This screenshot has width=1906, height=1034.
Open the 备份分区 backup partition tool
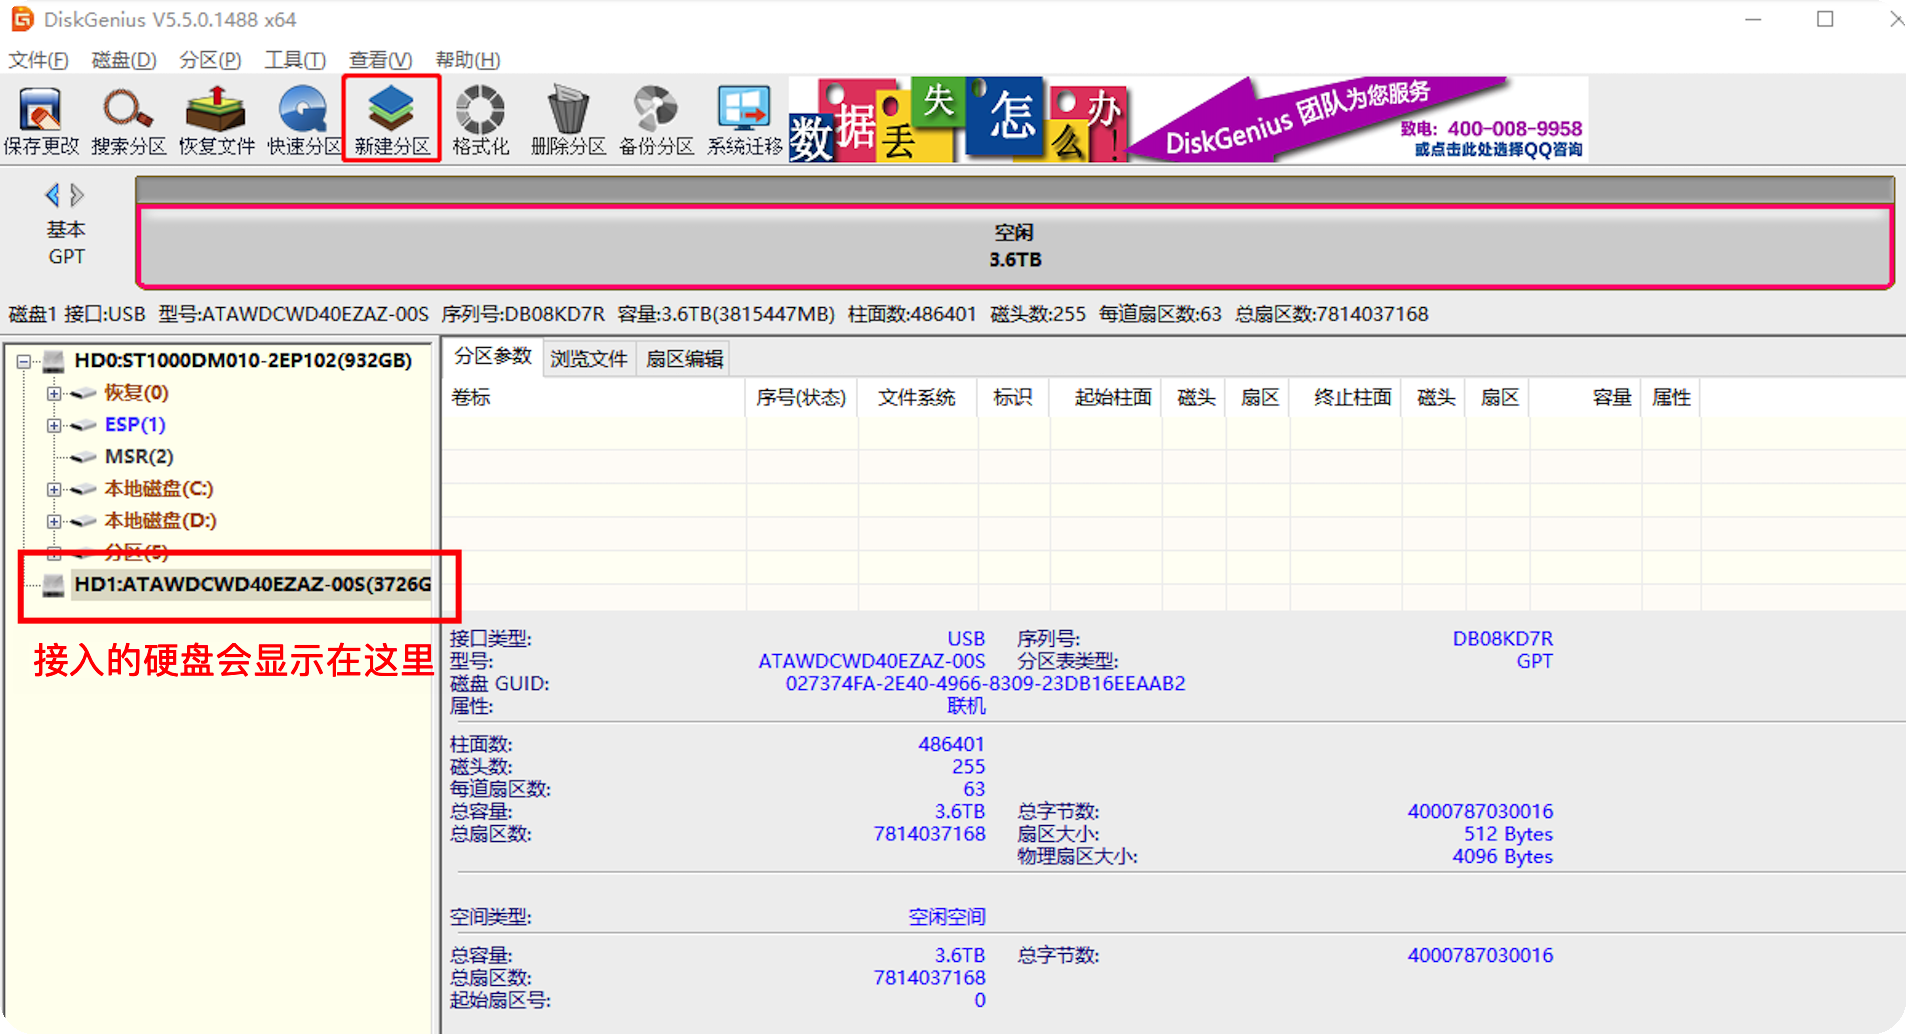click(656, 120)
